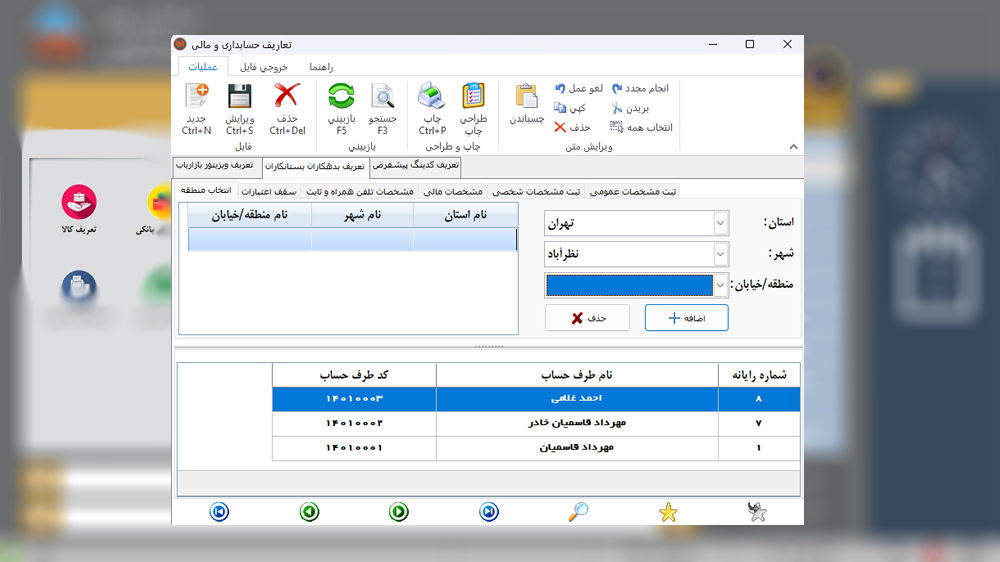
Task: Switch to the سقف اعتبارات tab
Action: [270, 191]
